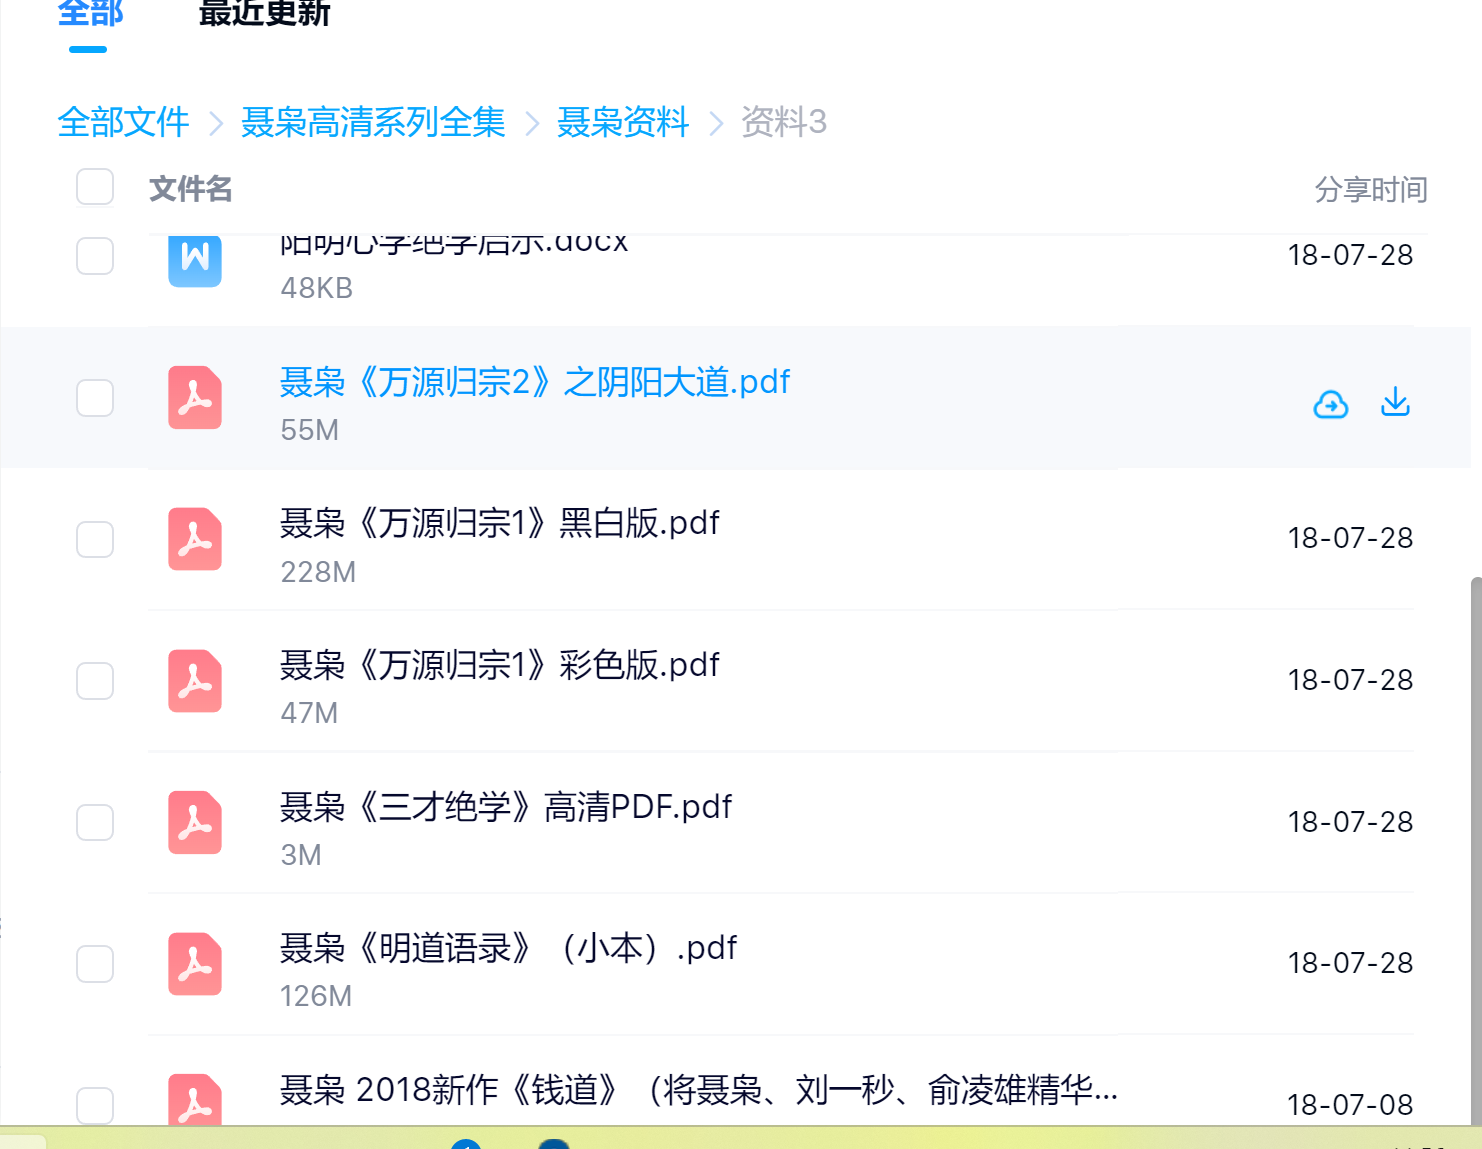This screenshot has height=1149, width=1482.
Task: Download 万源归宗2 之阴阳大道.pdf icon
Action: click(x=1395, y=403)
